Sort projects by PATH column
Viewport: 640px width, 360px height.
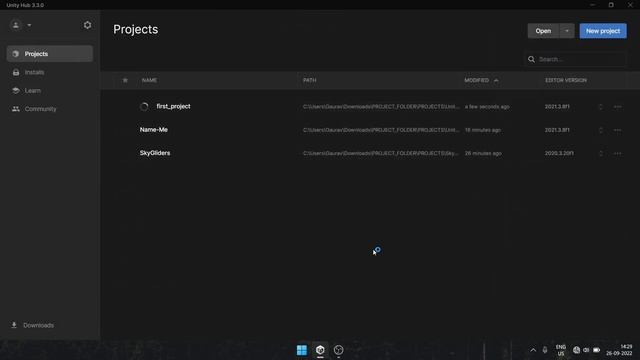click(x=309, y=80)
